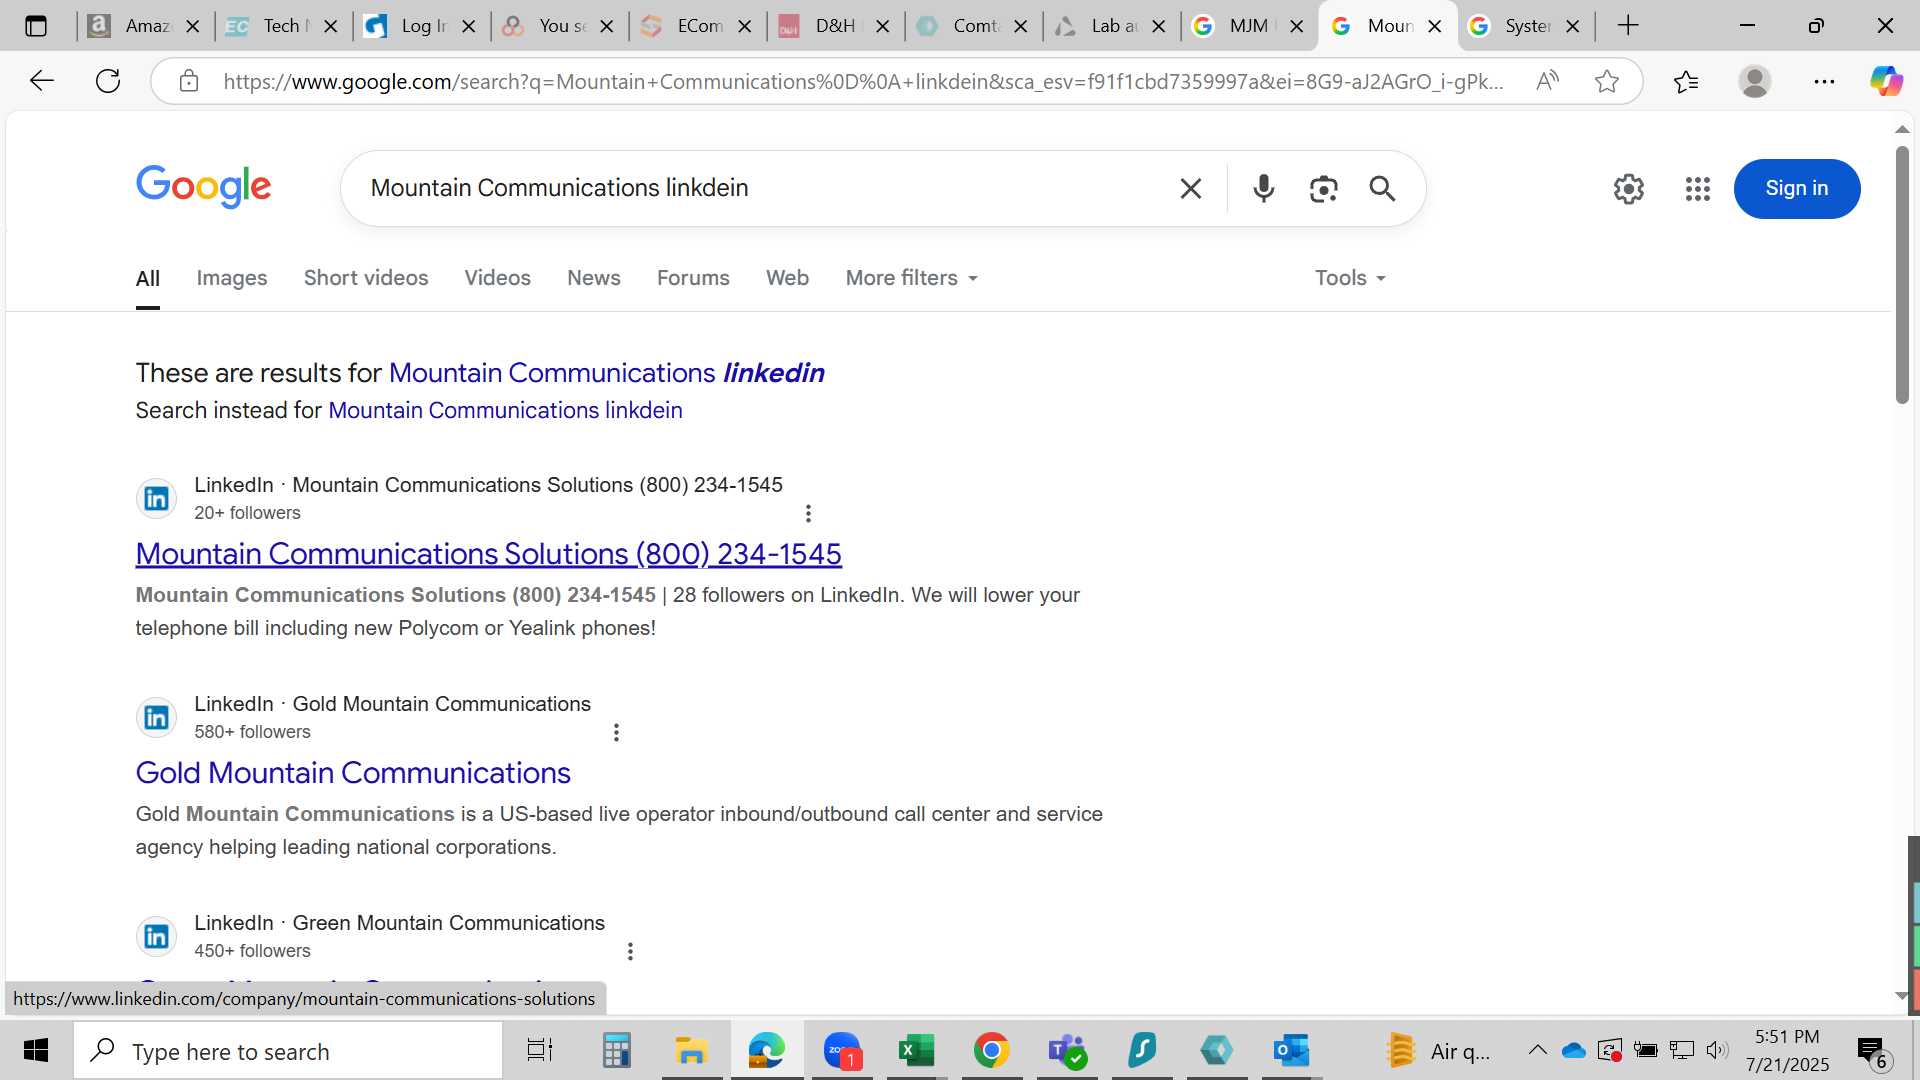The height and width of the screenshot is (1080, 1920).
Task: Open the tab actions menu icon
Action: tap(36, 26)
